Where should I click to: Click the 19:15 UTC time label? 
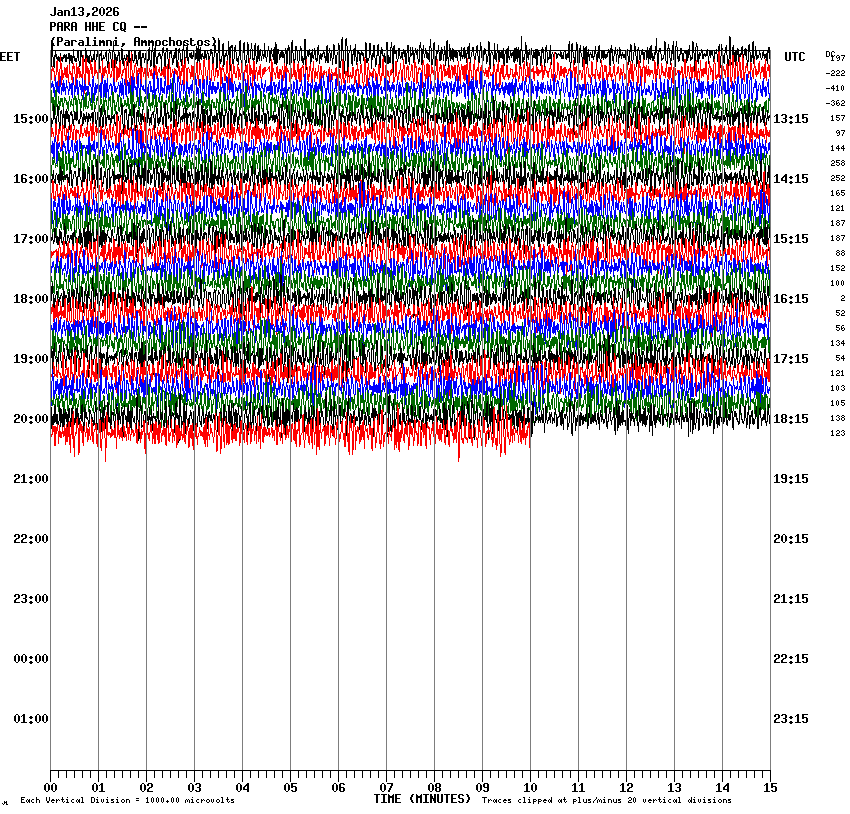[791, 479]
